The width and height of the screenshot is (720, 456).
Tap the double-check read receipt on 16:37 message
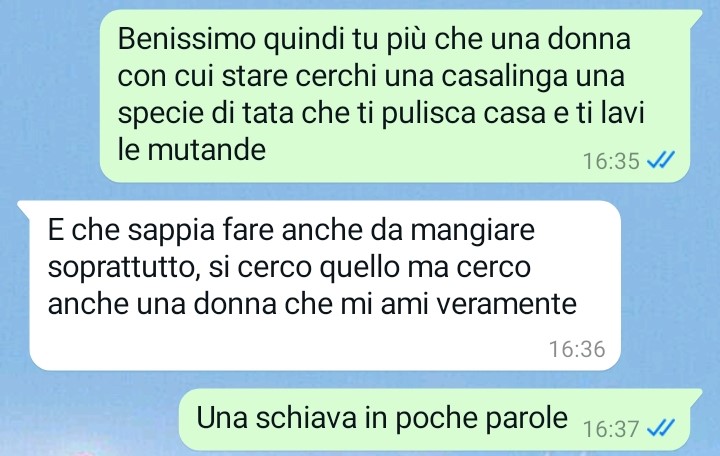pyautogui.click(x=661, y=429)
